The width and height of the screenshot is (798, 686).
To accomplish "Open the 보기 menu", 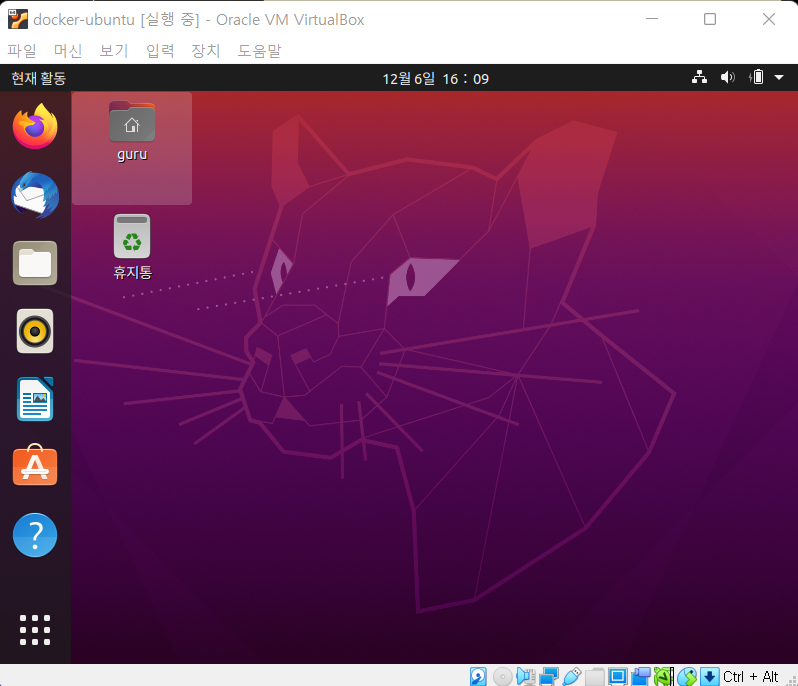I will [113, 50].
